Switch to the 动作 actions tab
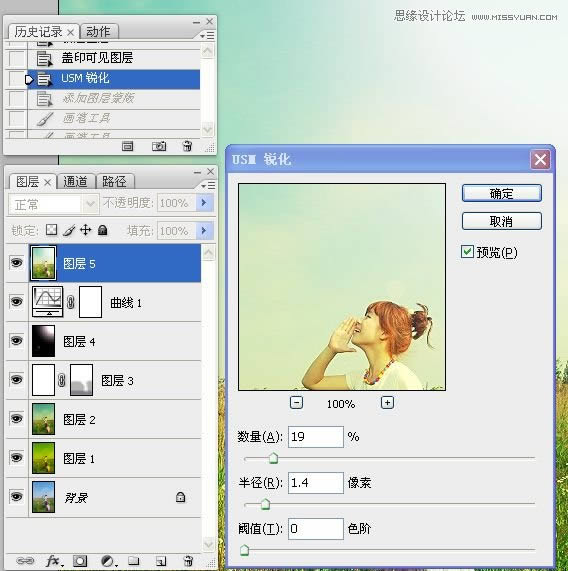The width and height of the screenshot is (568, 571). (98, 32)
